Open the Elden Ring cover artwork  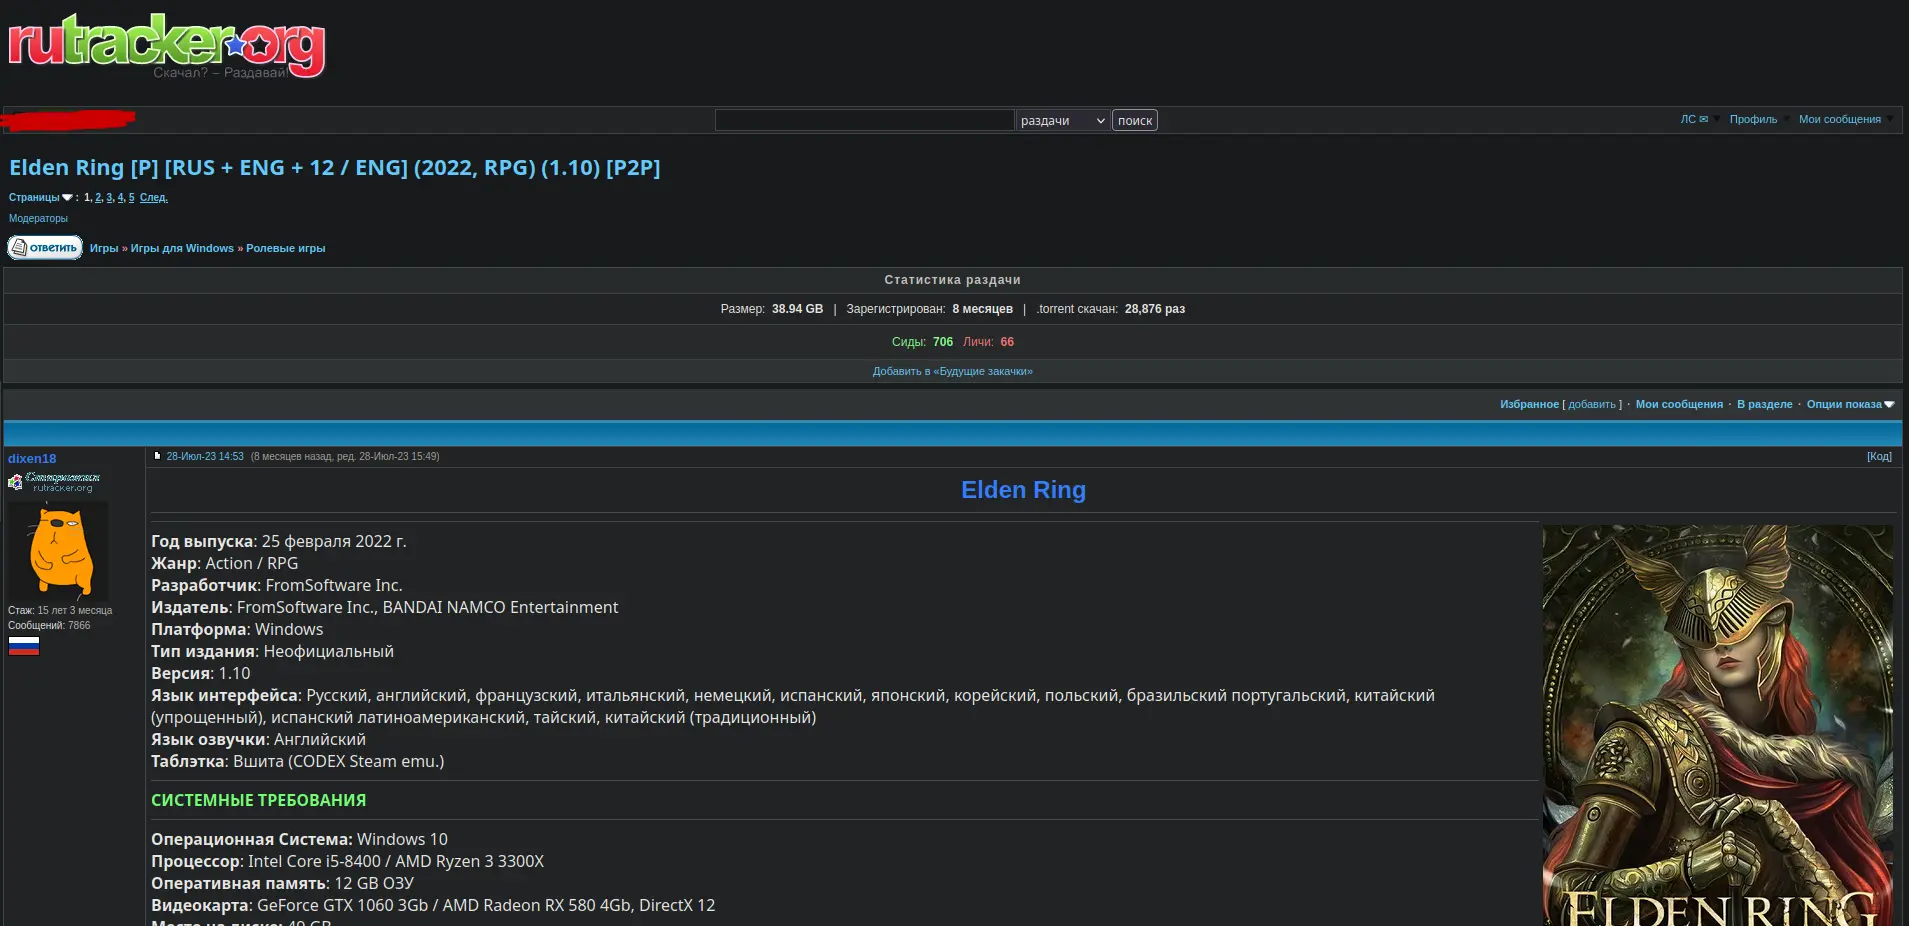click(x=1717, y=725)
